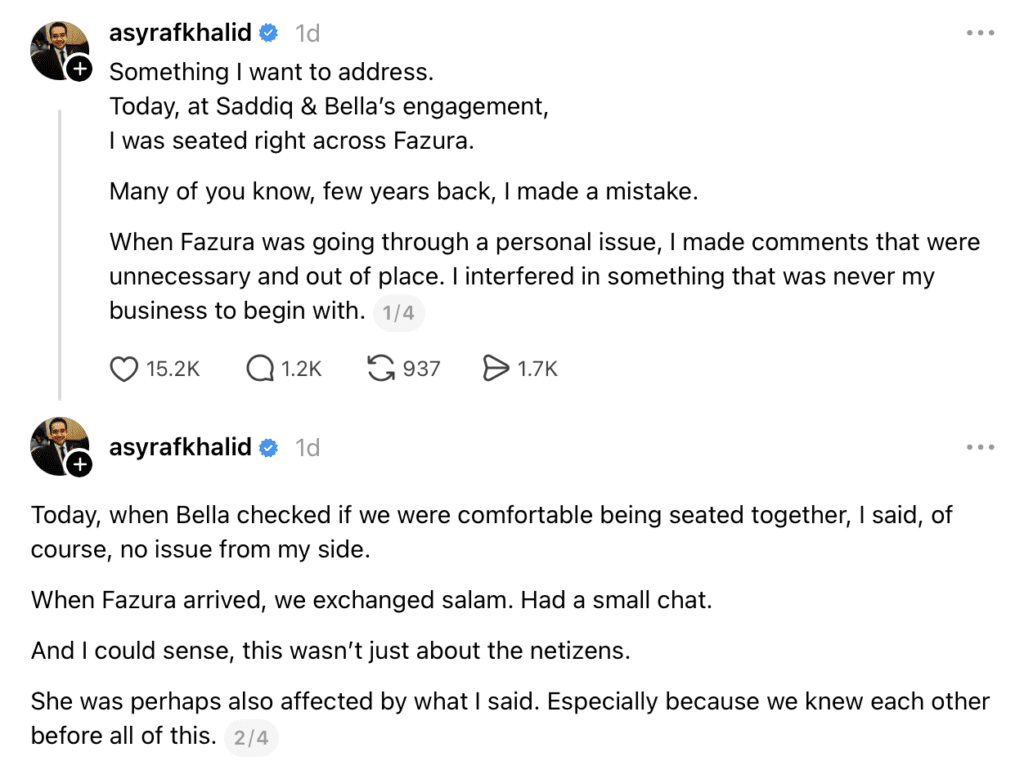Repost the first thread post

(x=381, y=369)
